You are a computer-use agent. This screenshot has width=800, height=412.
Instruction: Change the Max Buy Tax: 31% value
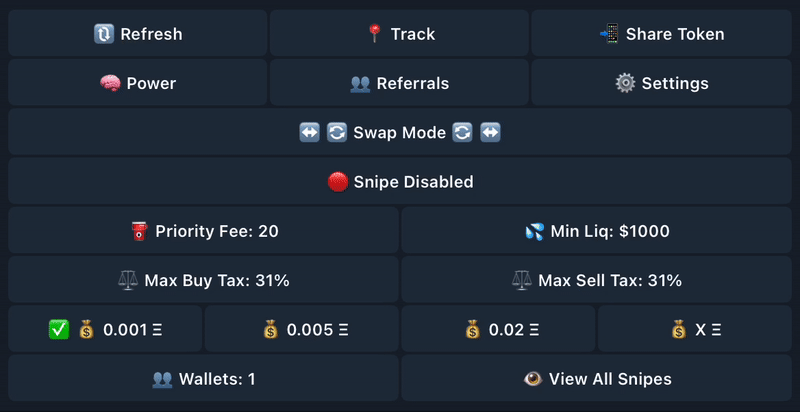[x=204, y=280]
